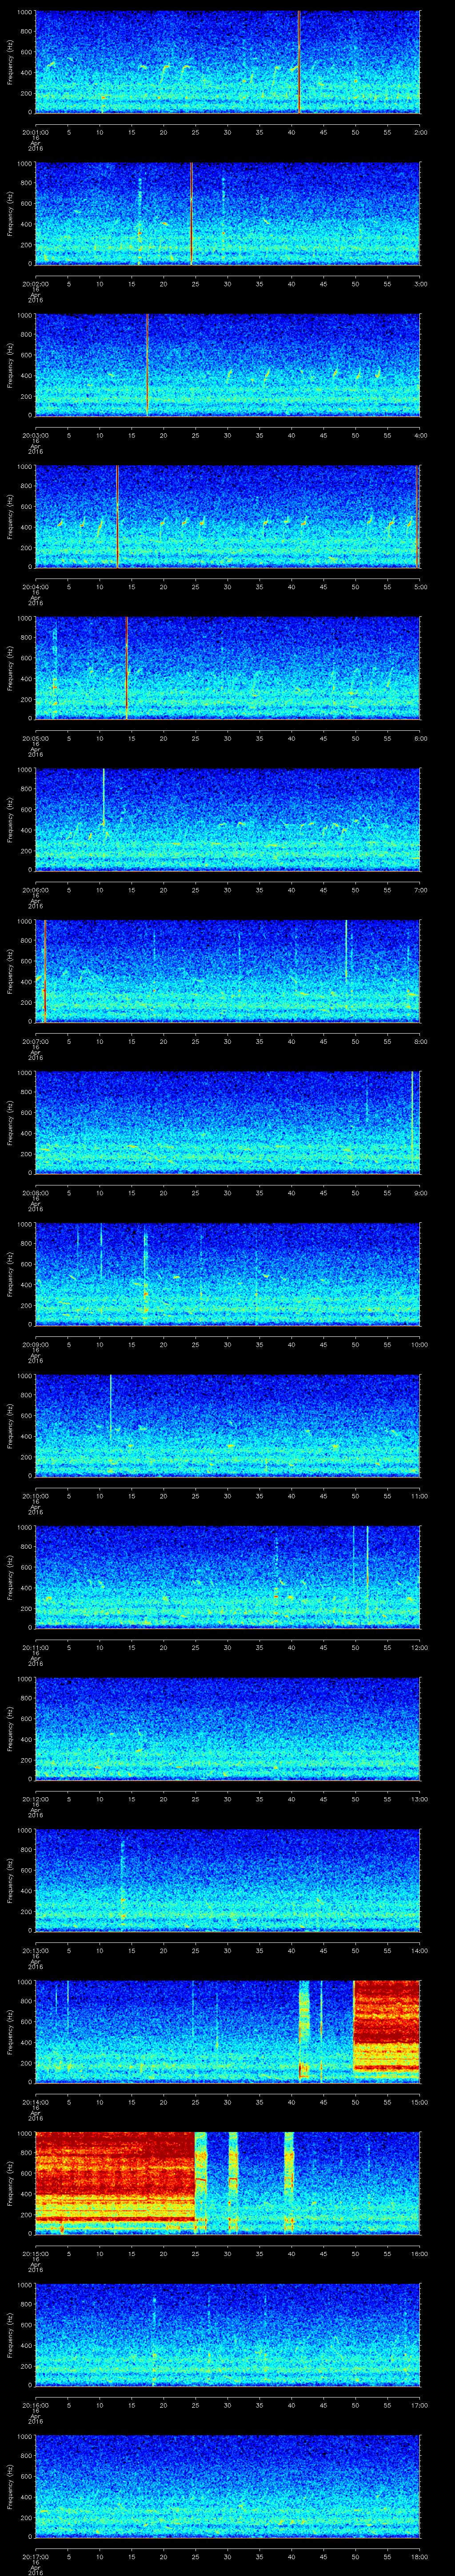Select the spectrogram panel starting at 20:06:00

coord(227,819)
